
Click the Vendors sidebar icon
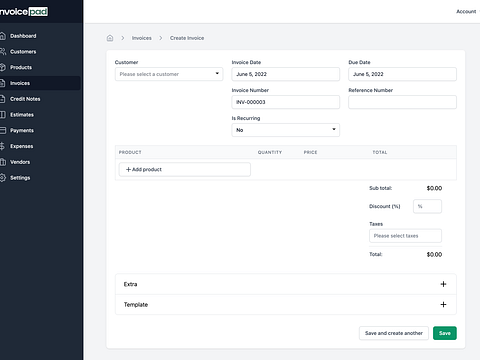click(x=3, y=162)
